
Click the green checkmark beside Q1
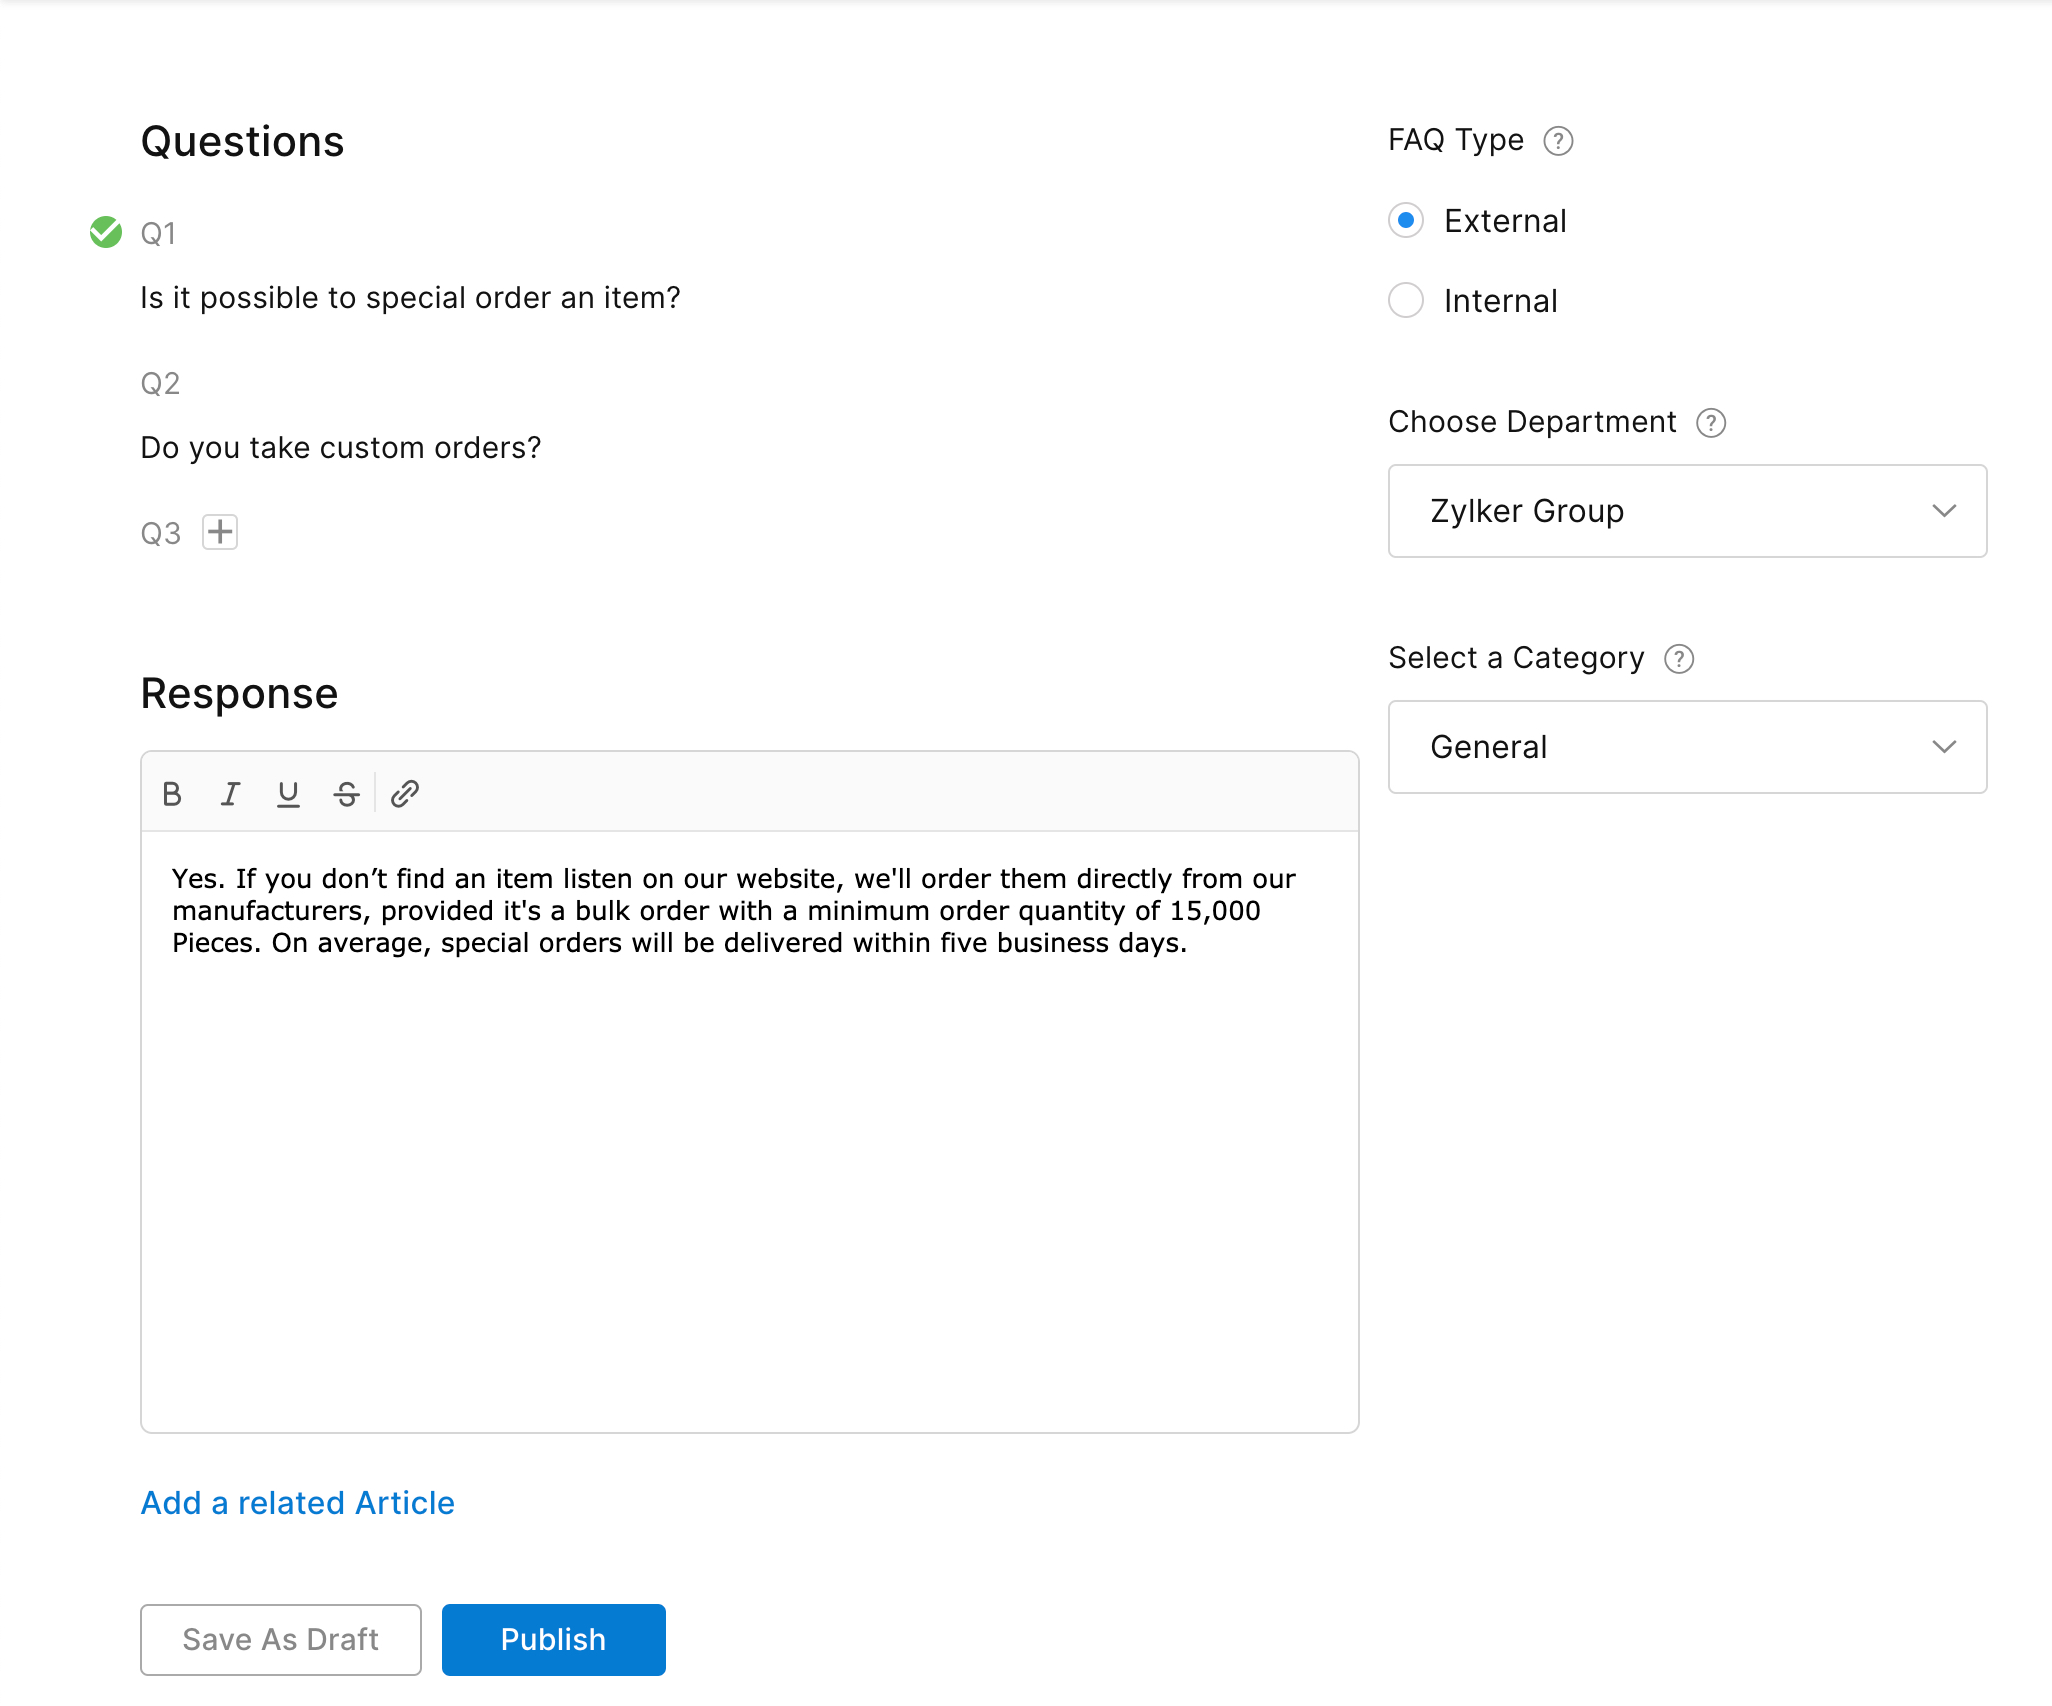pos(106,232)
